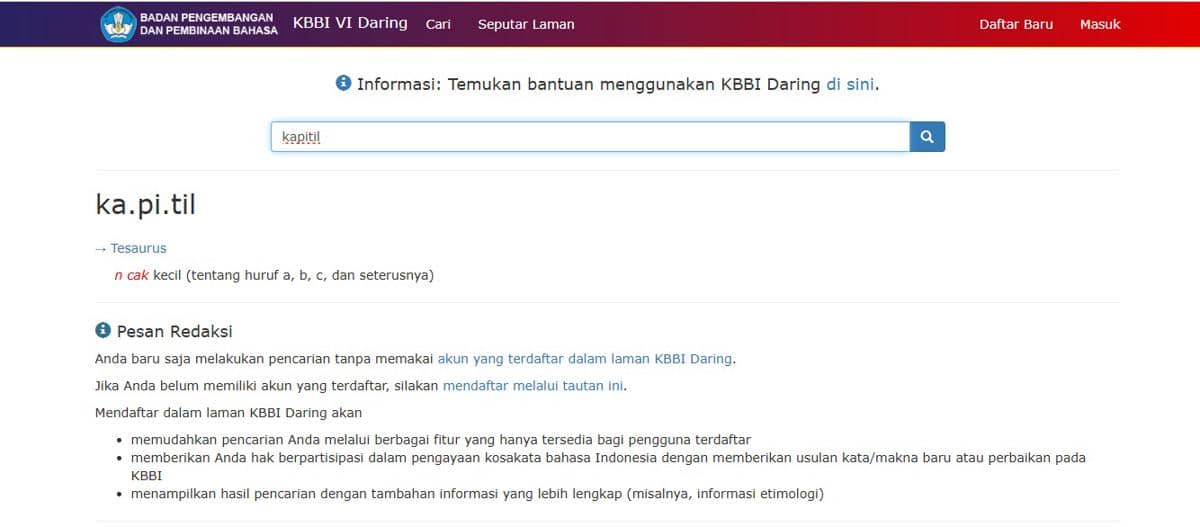Click the red 'cak' register label
1200x527 pixels.
click(137, 275)
